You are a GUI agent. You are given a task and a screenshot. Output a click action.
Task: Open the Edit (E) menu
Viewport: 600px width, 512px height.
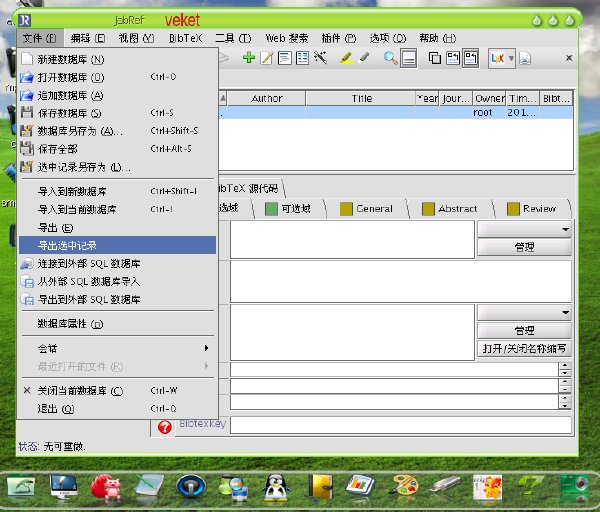pos(88,38)
